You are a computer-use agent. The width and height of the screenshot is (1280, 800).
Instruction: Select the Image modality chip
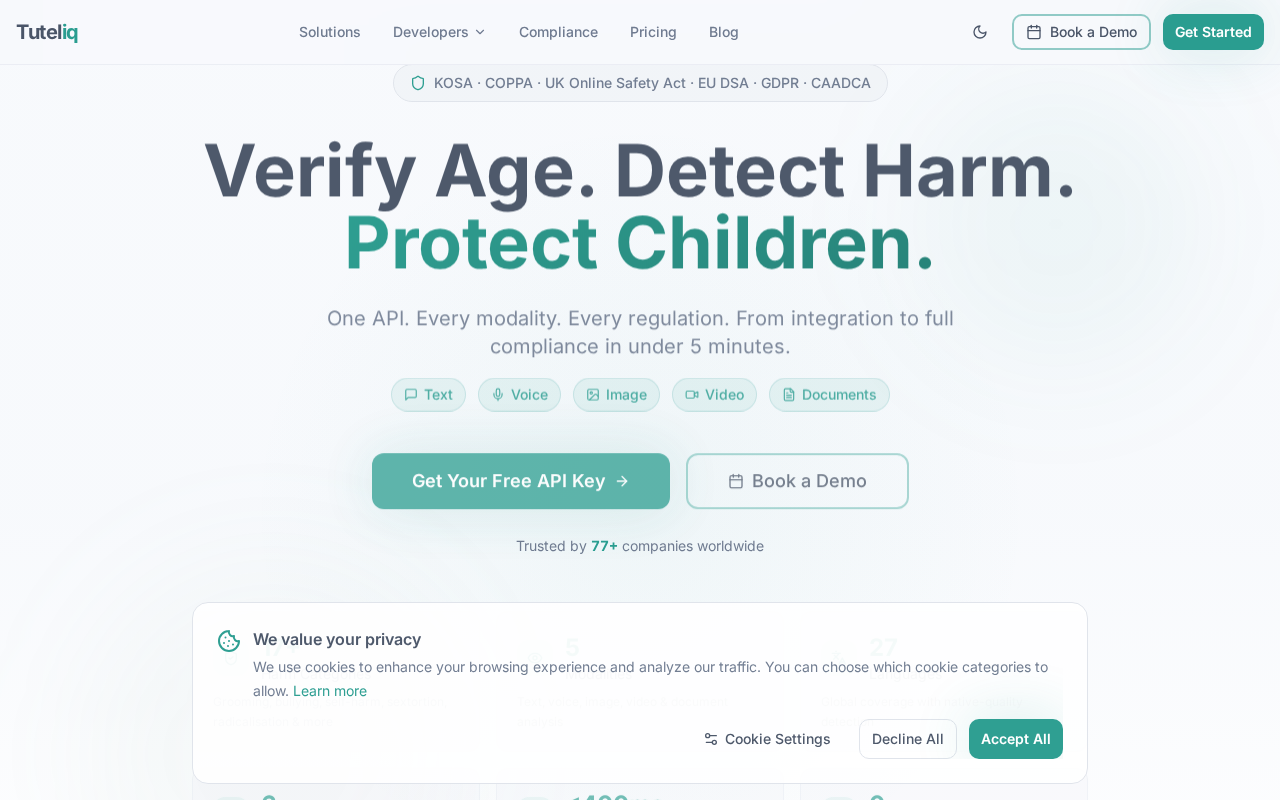tap(616, 395)
